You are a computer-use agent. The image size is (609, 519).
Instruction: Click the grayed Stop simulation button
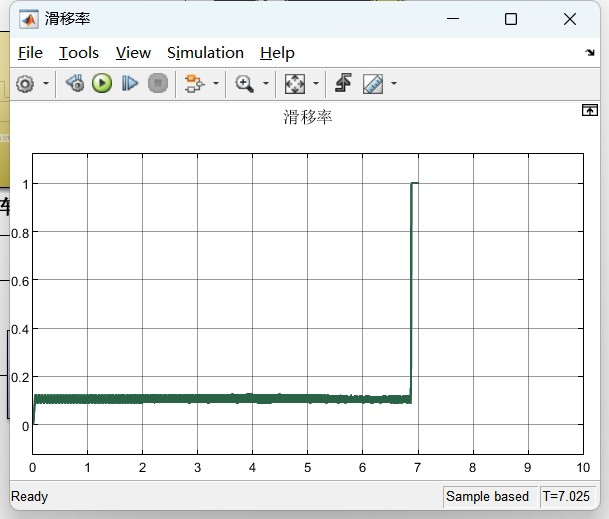(x=158, y=84)
